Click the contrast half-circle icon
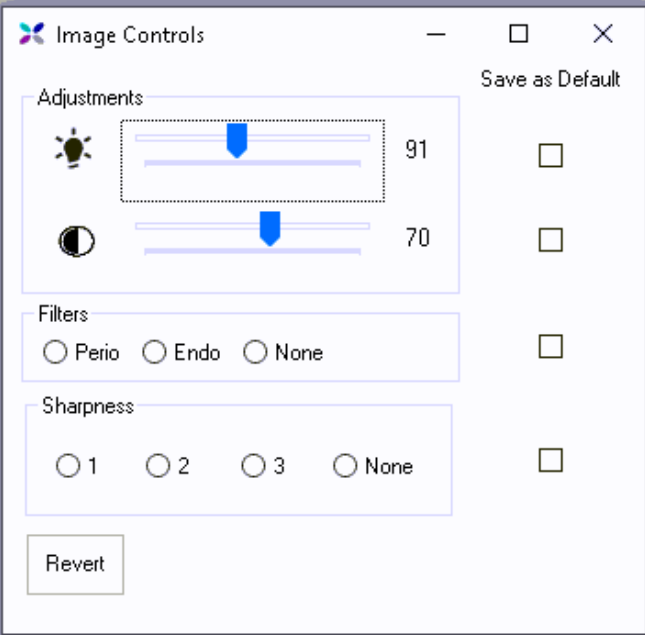The image size is (645, 635). (x=77, y=241)
